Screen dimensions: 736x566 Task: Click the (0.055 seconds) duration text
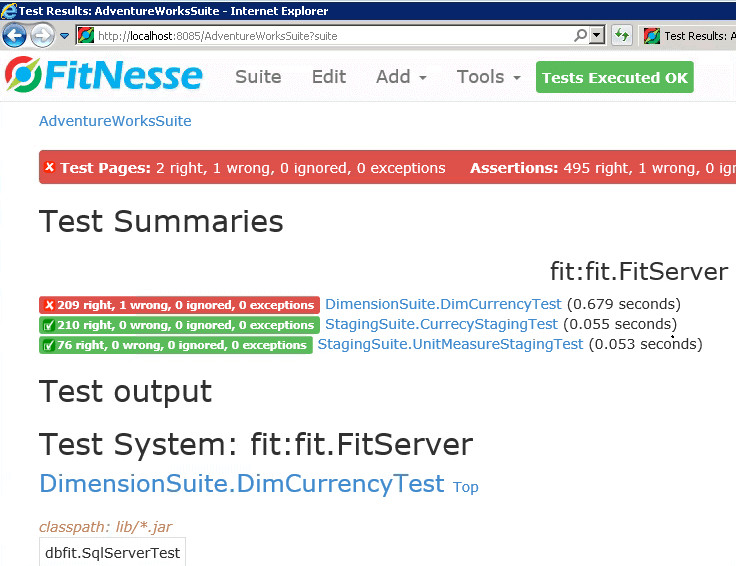(620, 324)
